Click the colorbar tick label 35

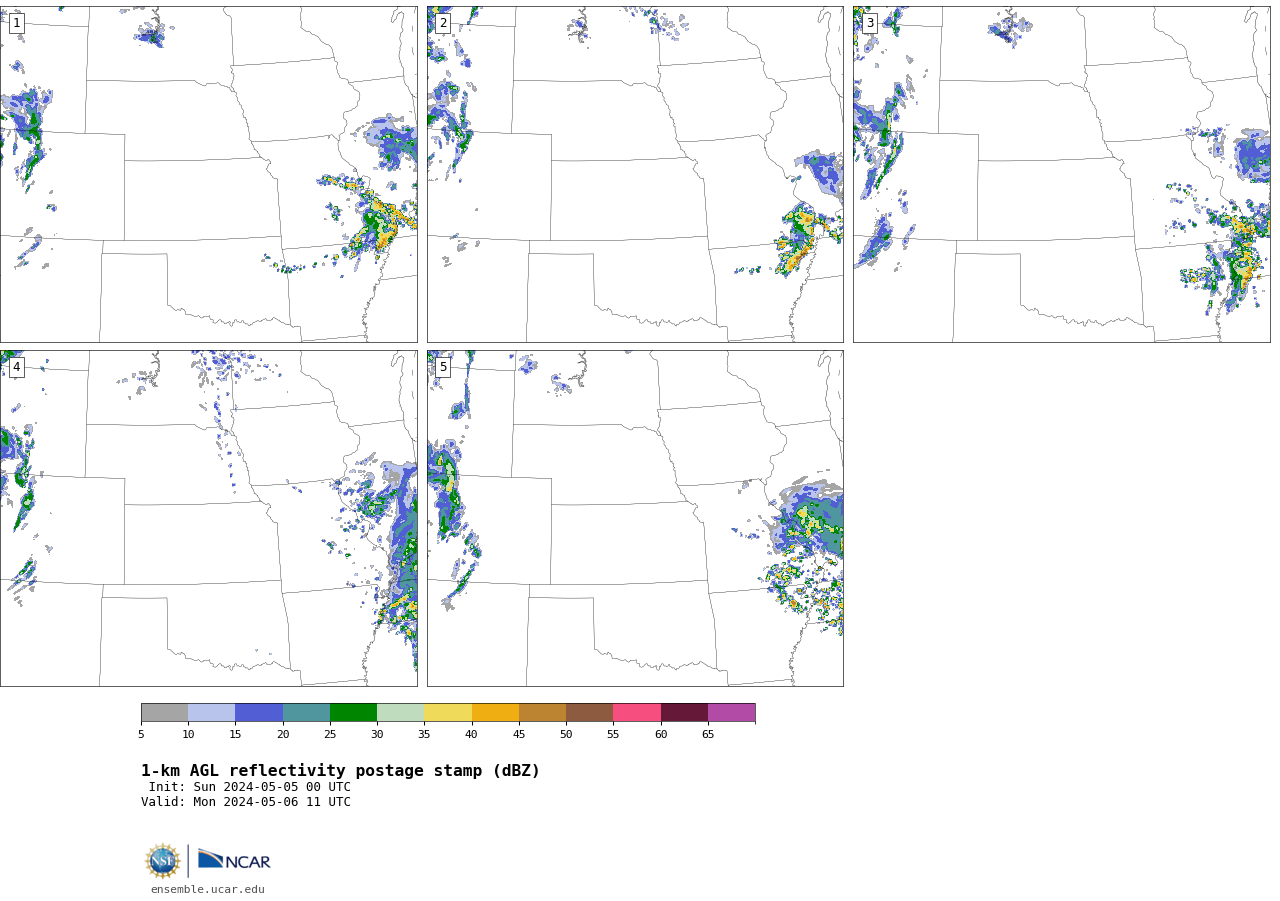click(x=424, y=735)
